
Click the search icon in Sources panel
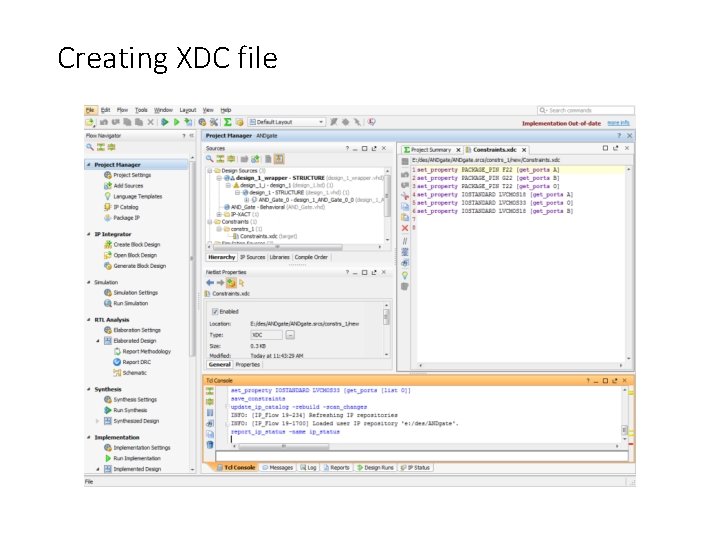point(209,159)
